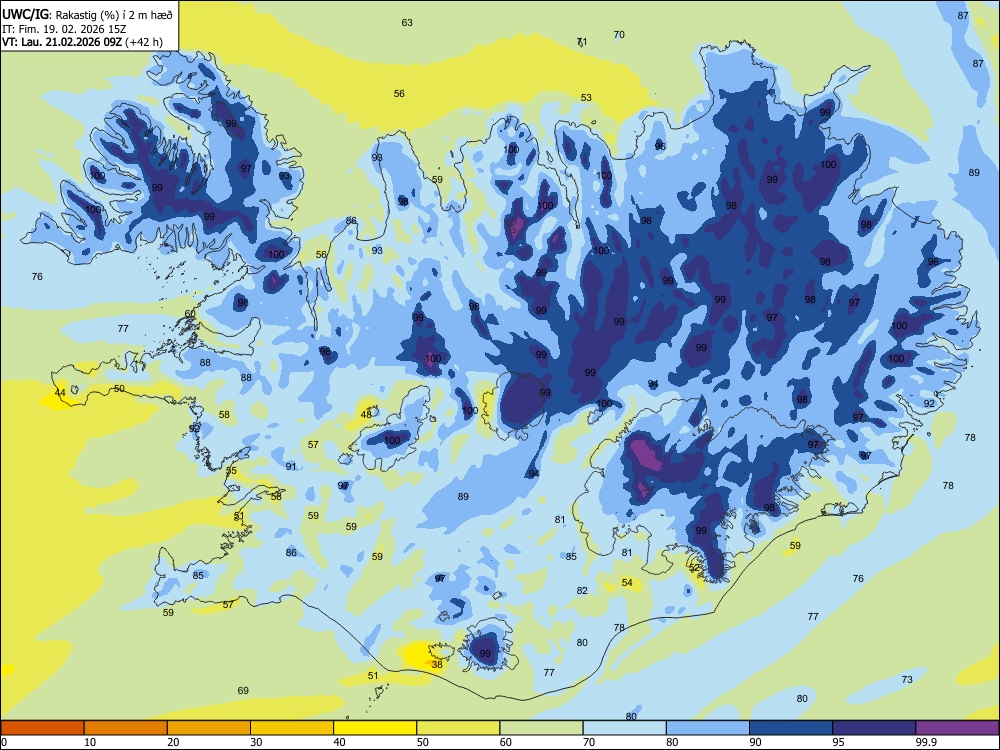Select the purple above-99.9 legend swatch
The height and width of the screenshot is (750, 1000).
(957, 728)
